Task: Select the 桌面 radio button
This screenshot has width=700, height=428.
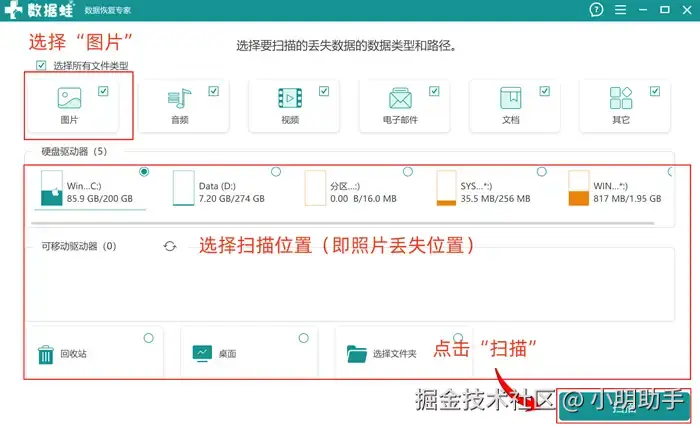Action: point(304,338)
